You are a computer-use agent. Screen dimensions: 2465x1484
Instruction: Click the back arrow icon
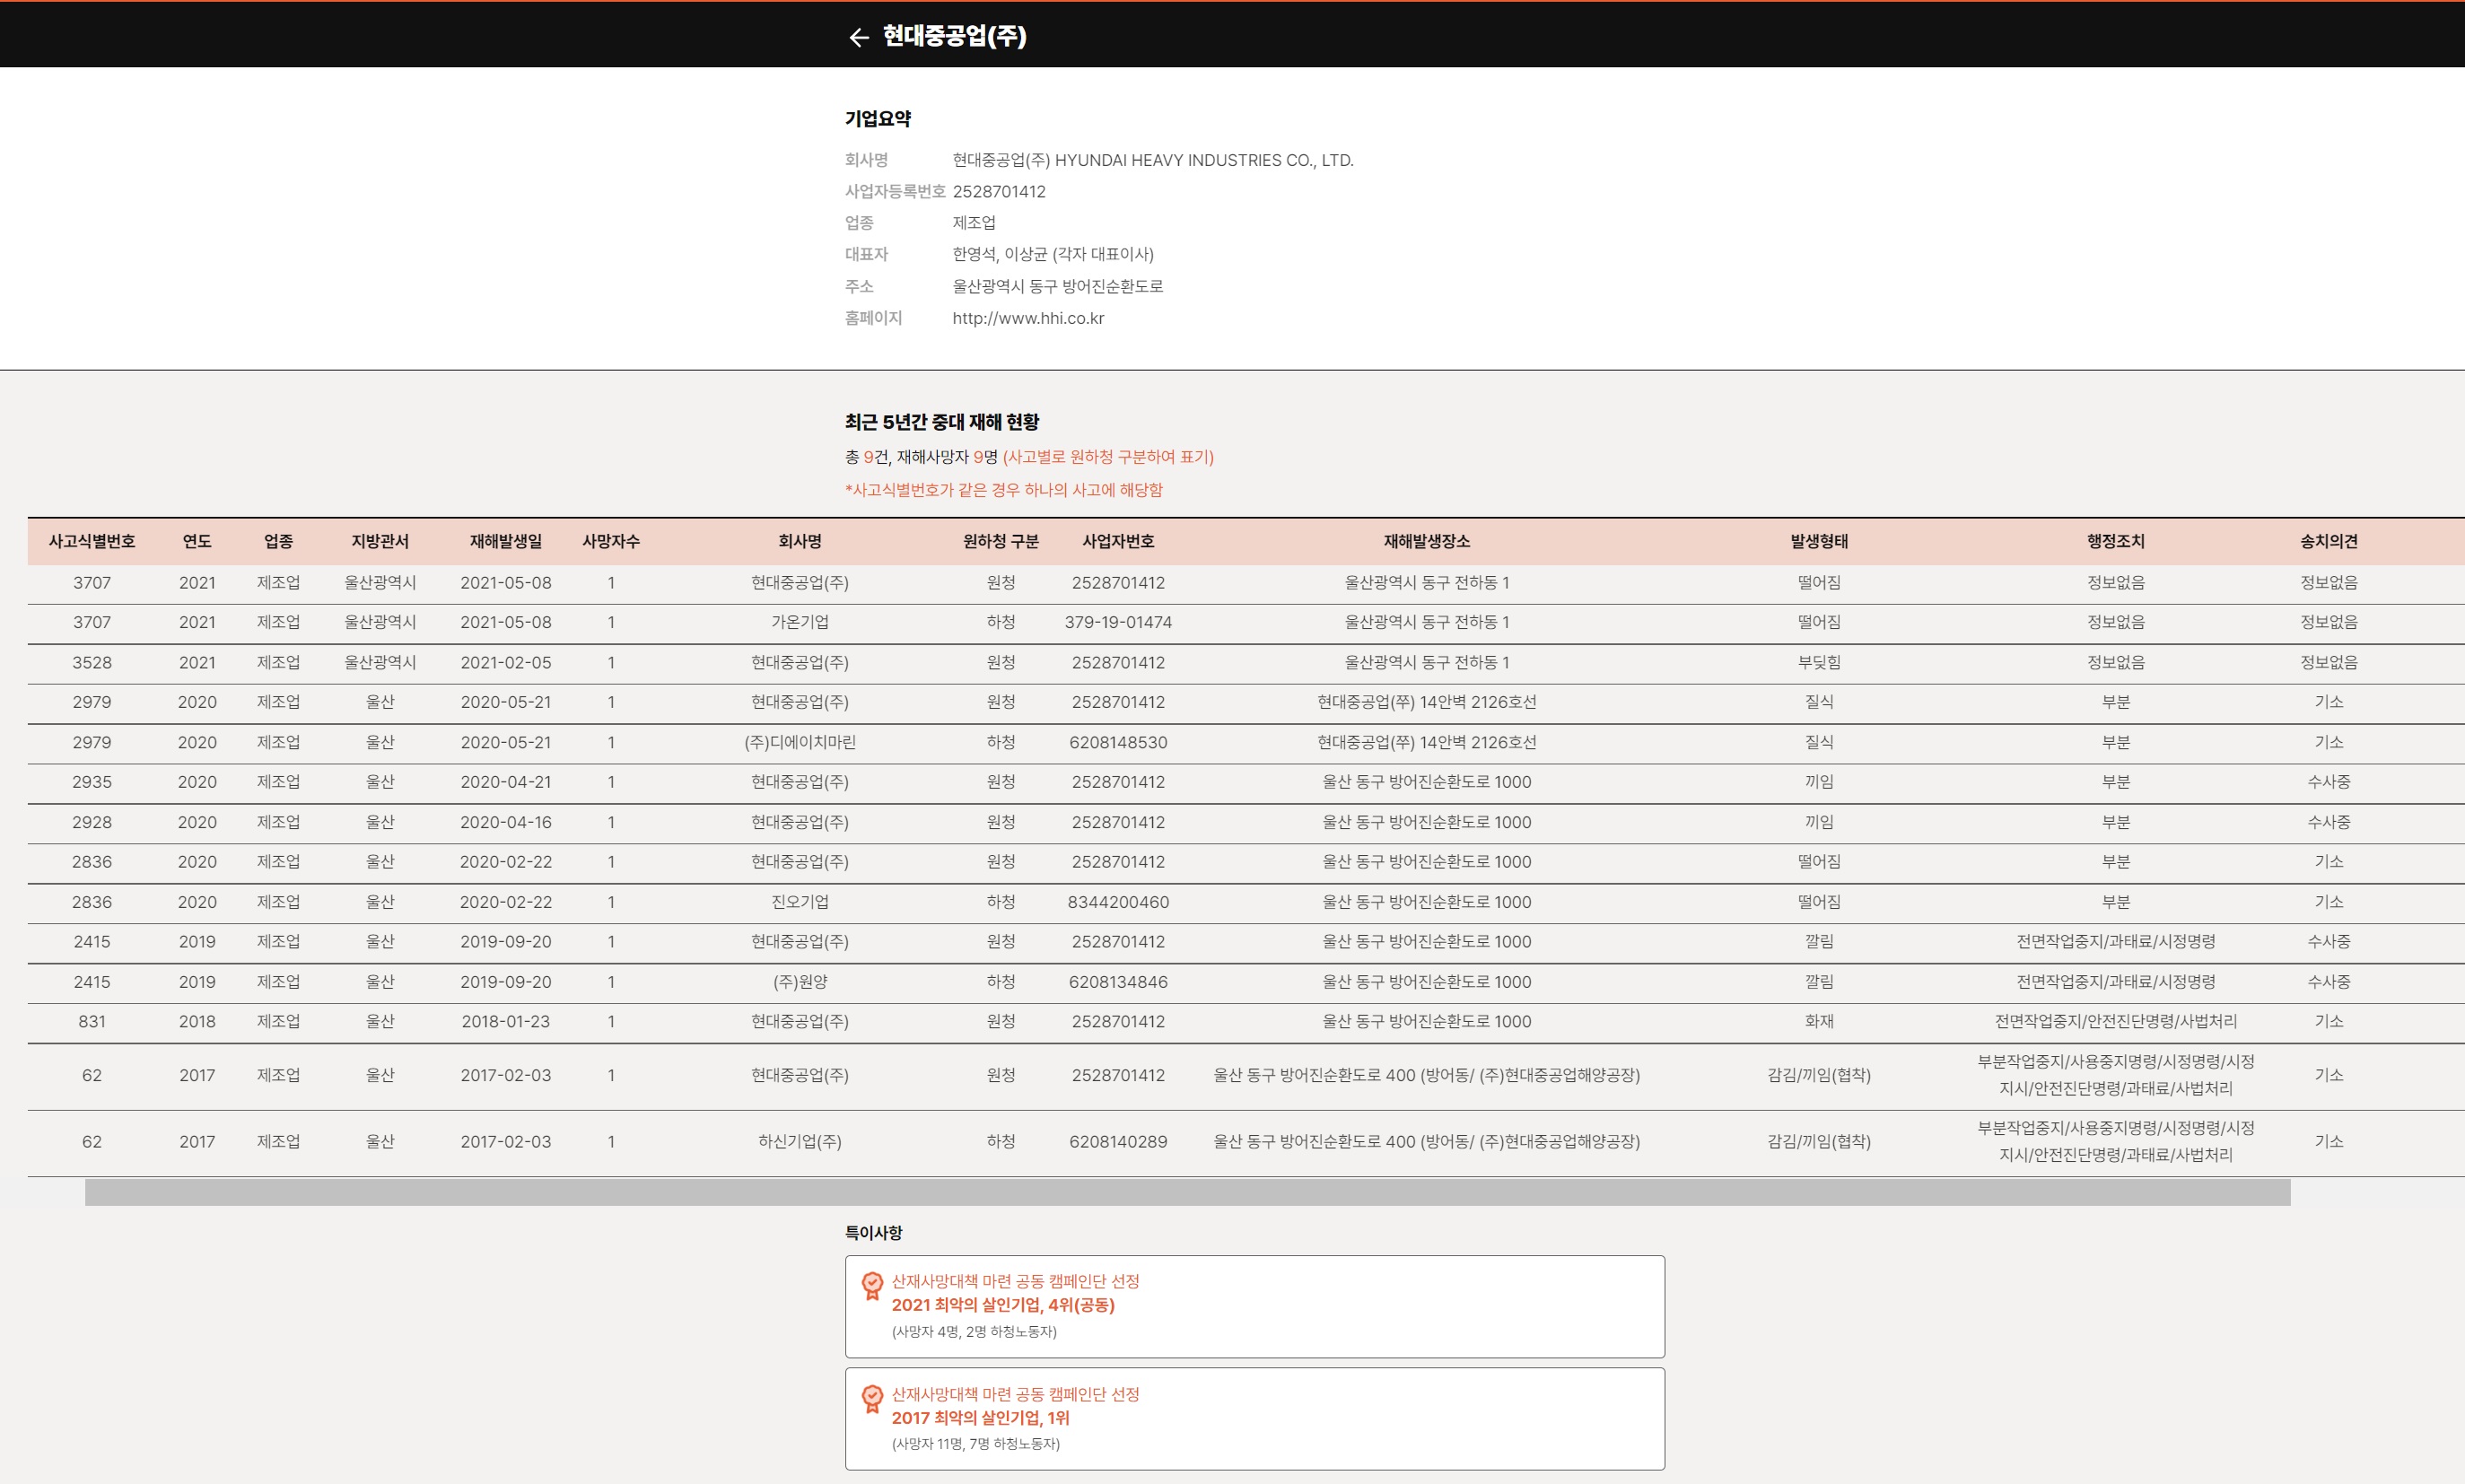[858, 37]
